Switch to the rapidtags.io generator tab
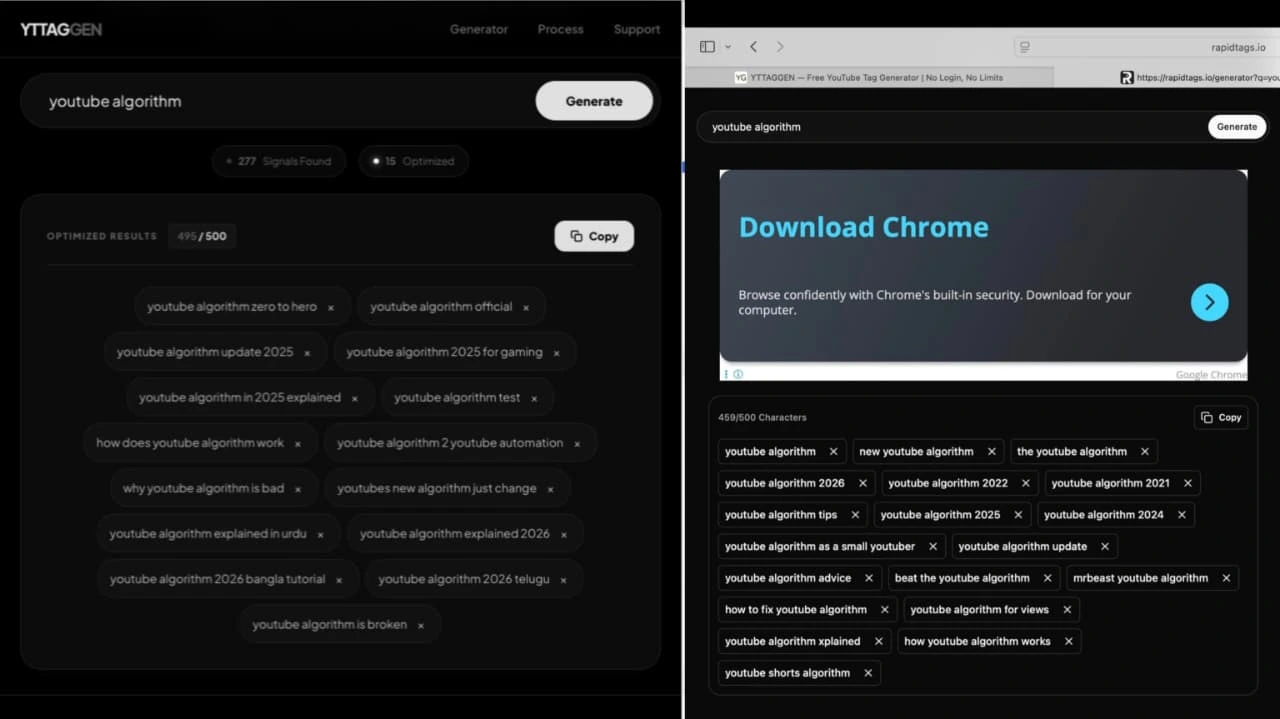The height and width of the screenshot is (719, 1280). click(x=1180, y=77)
